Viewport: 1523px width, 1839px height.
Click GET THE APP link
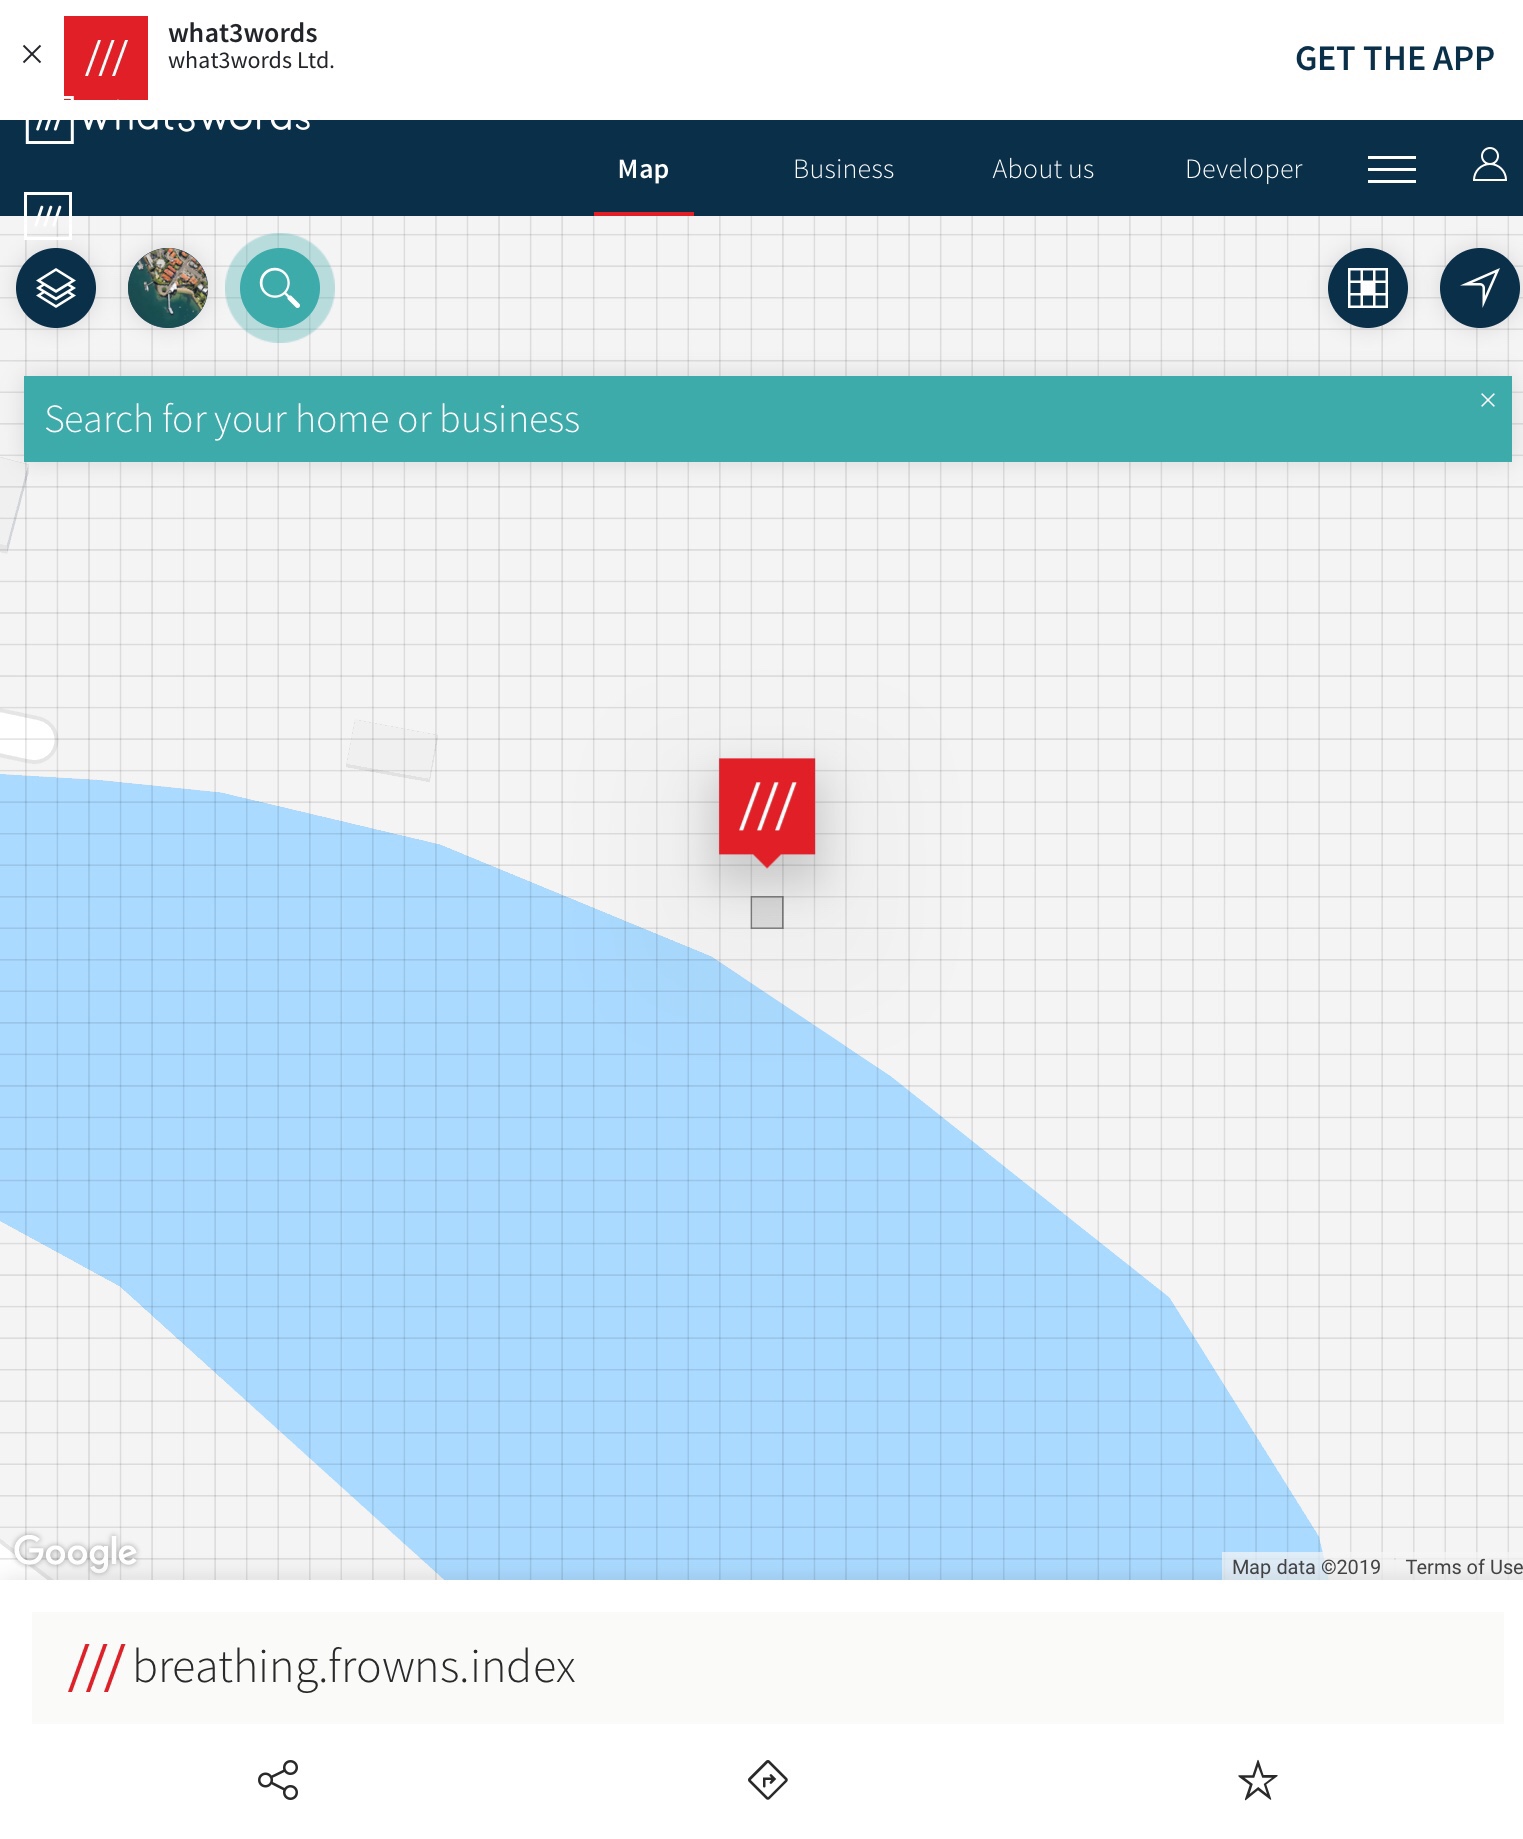pos(1394,59)
